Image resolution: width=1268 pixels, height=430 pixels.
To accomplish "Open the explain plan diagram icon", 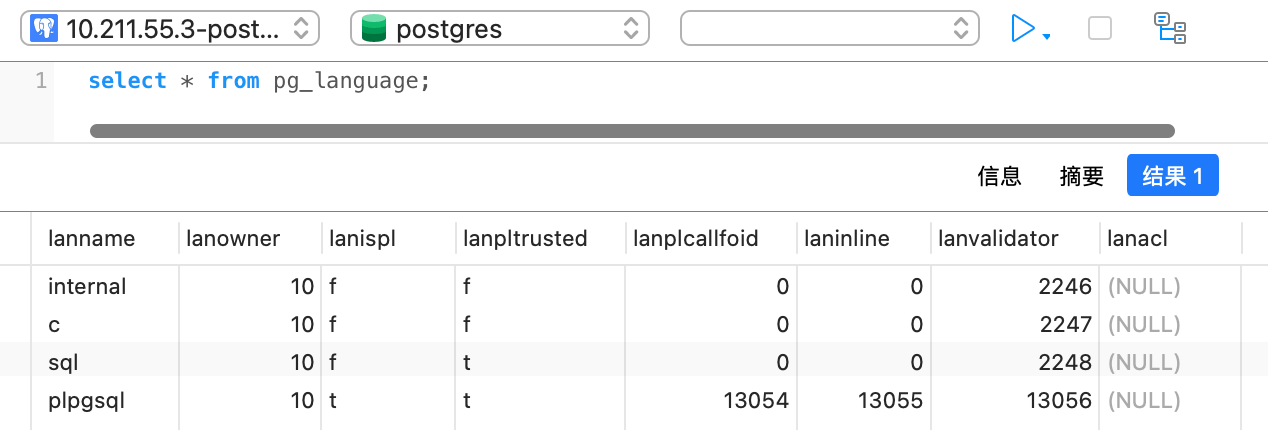I will 1170,28.
